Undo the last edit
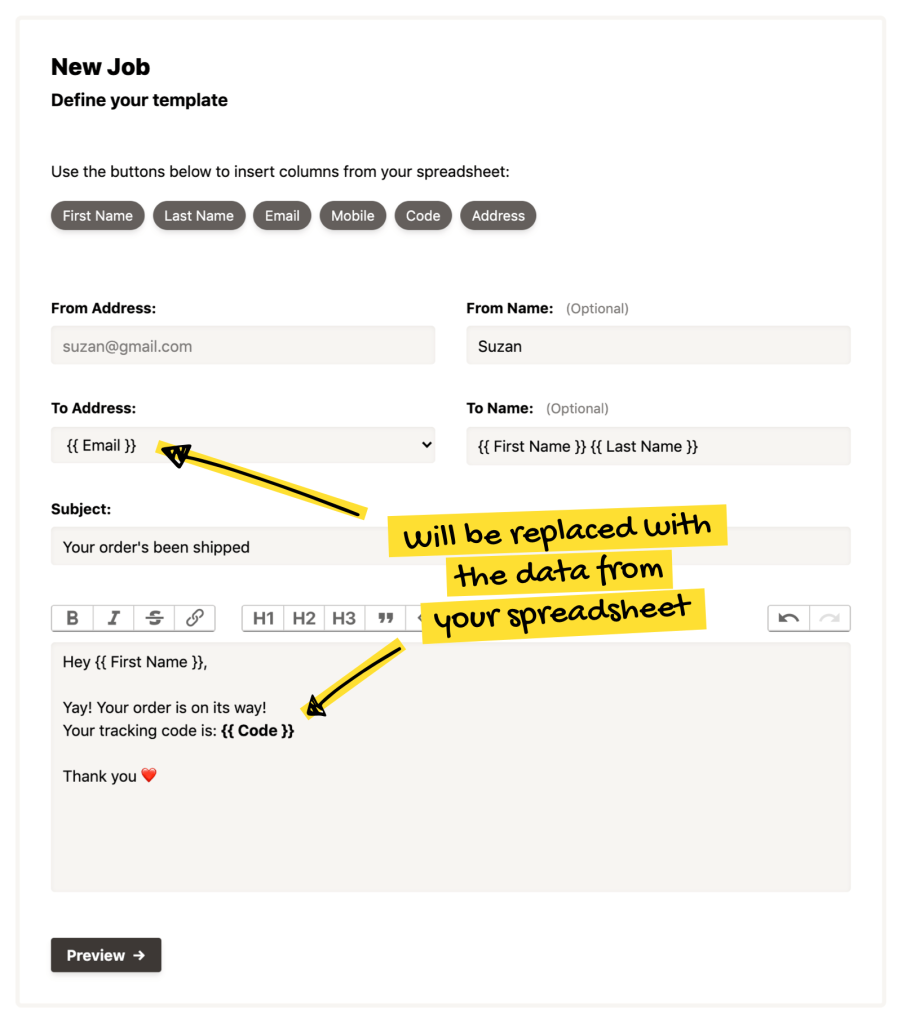902x1023 pixels. click(x=789, y=618)
